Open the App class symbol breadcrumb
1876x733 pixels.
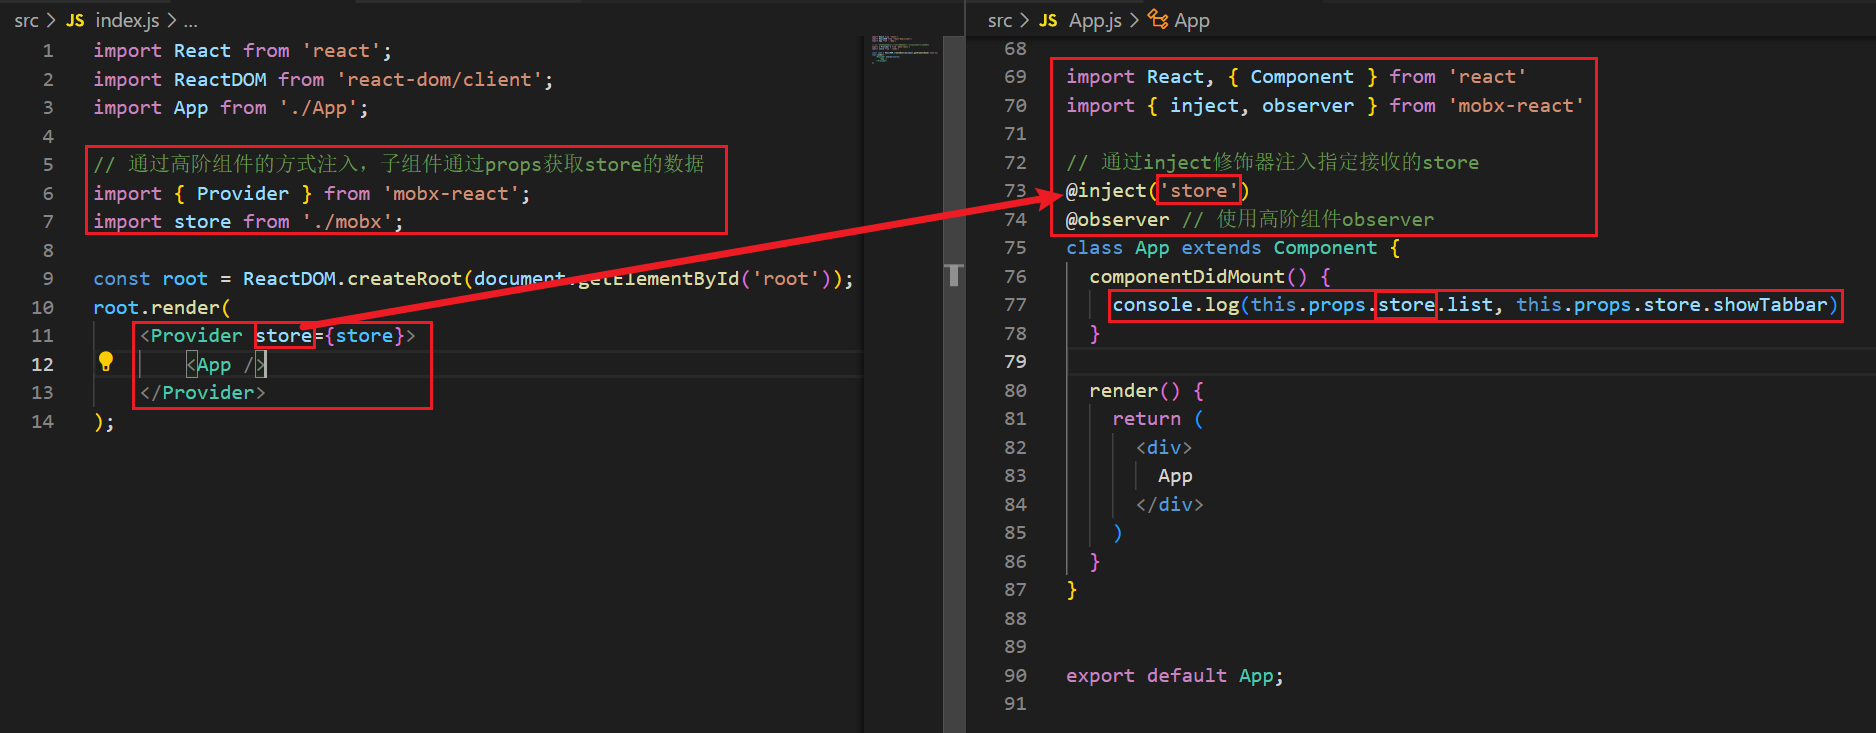(x=1192, y=20)
